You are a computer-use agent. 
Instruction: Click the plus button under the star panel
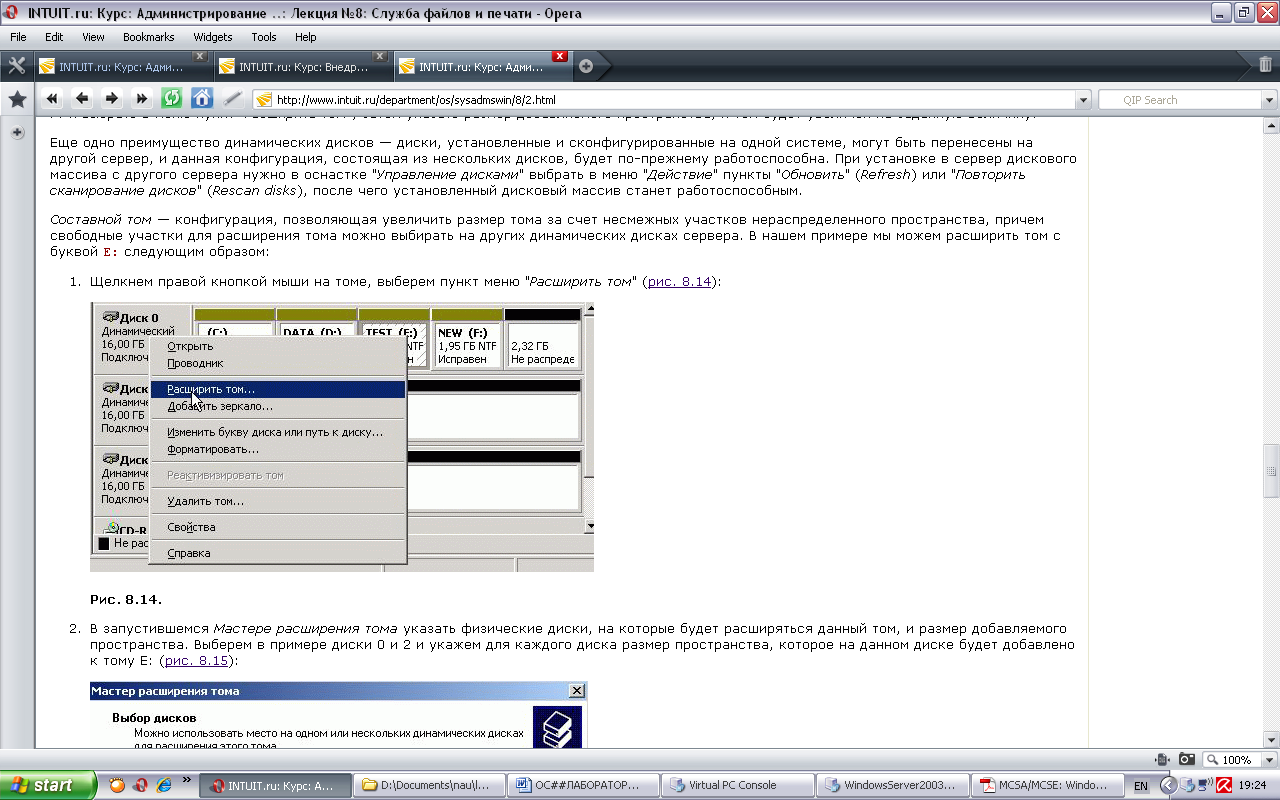17,133
